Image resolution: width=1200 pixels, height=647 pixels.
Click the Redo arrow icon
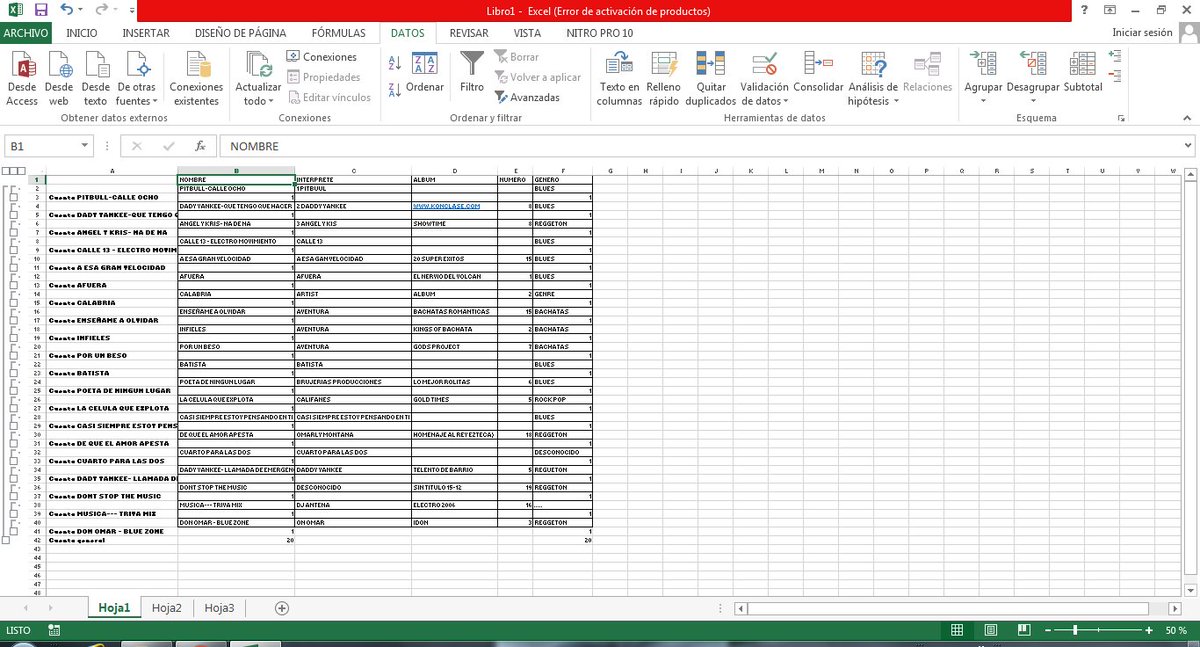click(104, 10)
